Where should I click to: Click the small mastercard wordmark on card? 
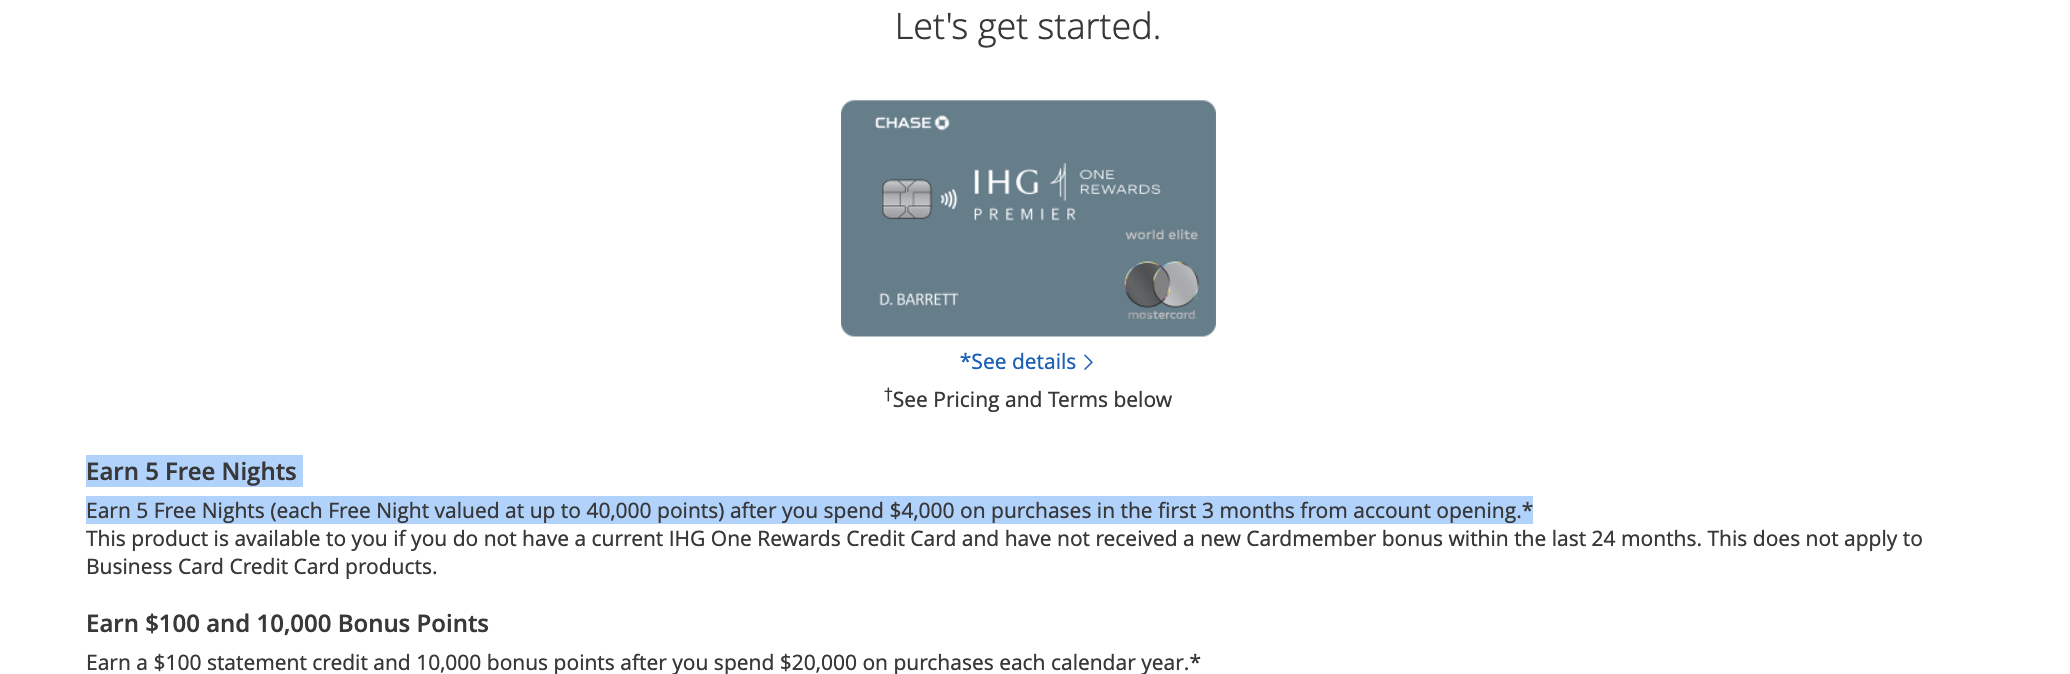1161,315
